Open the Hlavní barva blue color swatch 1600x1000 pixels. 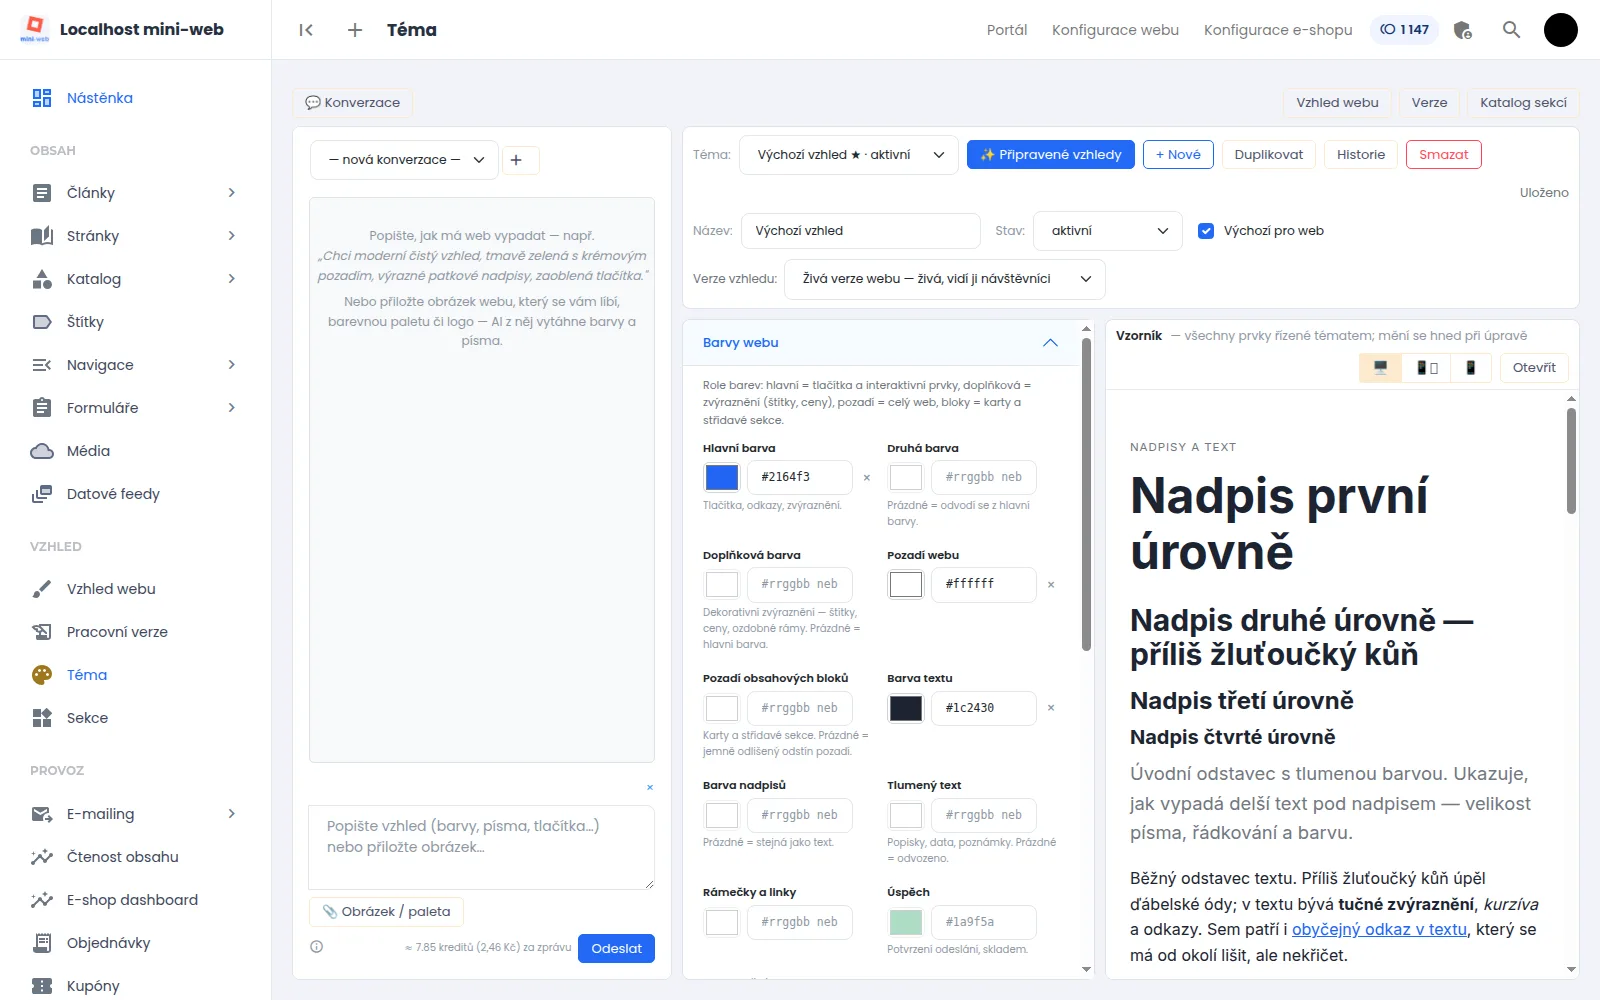[722, 478]
